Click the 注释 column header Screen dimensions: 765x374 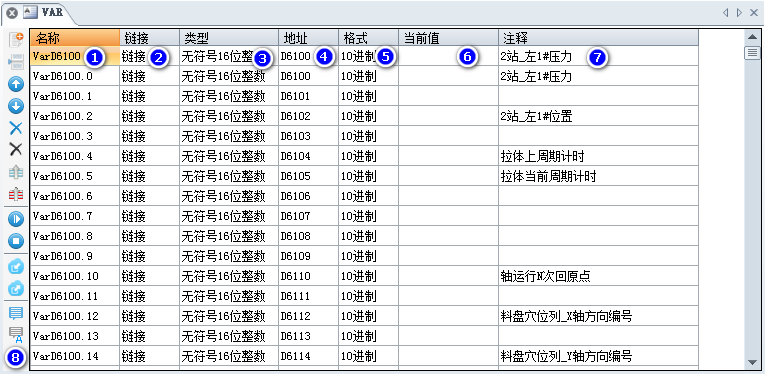(598, 38)
